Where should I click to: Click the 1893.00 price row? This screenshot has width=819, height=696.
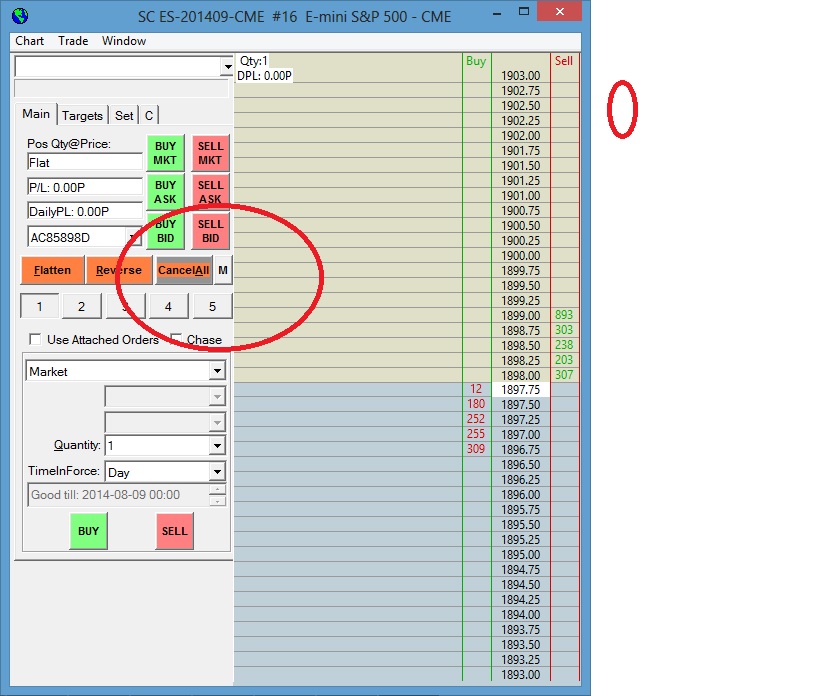[x=520, y=675]
